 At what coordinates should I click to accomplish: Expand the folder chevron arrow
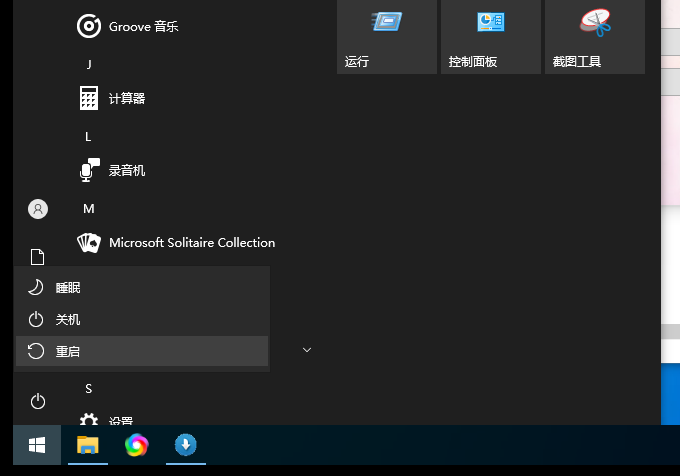(307, 350)
